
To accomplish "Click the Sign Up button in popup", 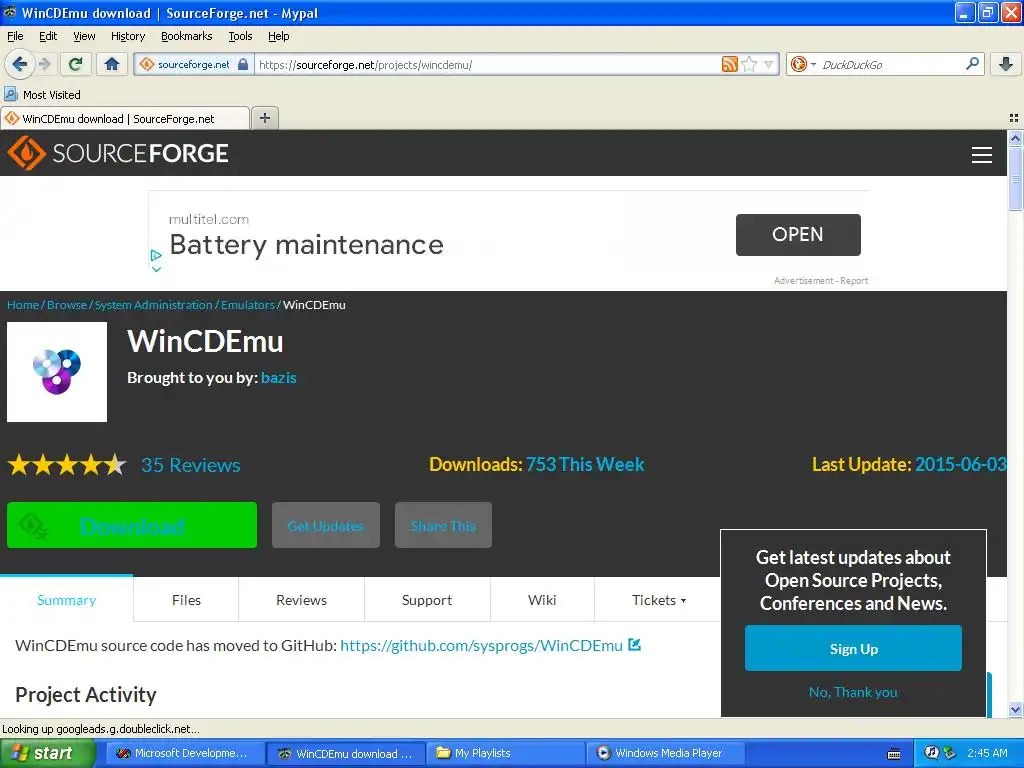I will pos(853,648).
